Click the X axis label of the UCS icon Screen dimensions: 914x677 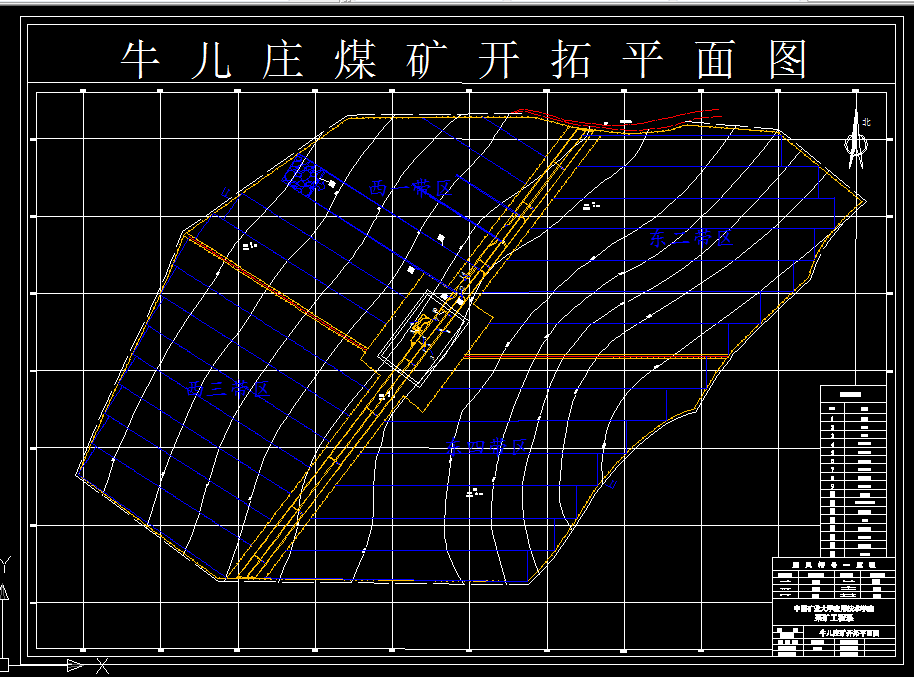pyautogui.click(x=102, y=665)
